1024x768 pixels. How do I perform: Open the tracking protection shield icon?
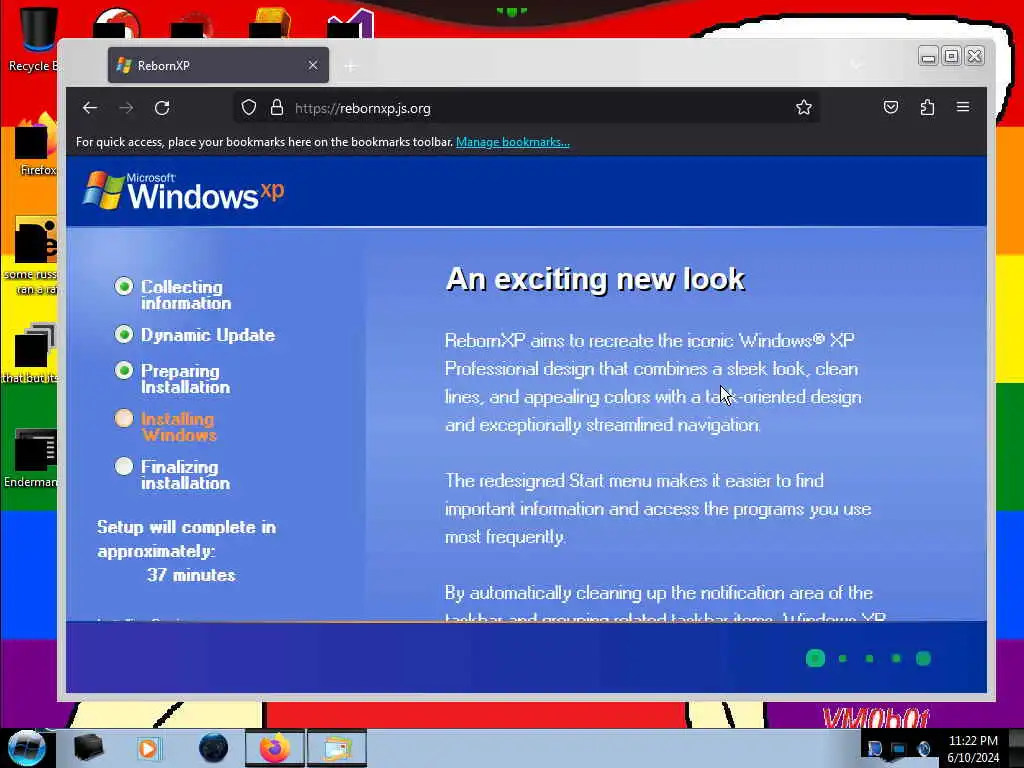249,108
